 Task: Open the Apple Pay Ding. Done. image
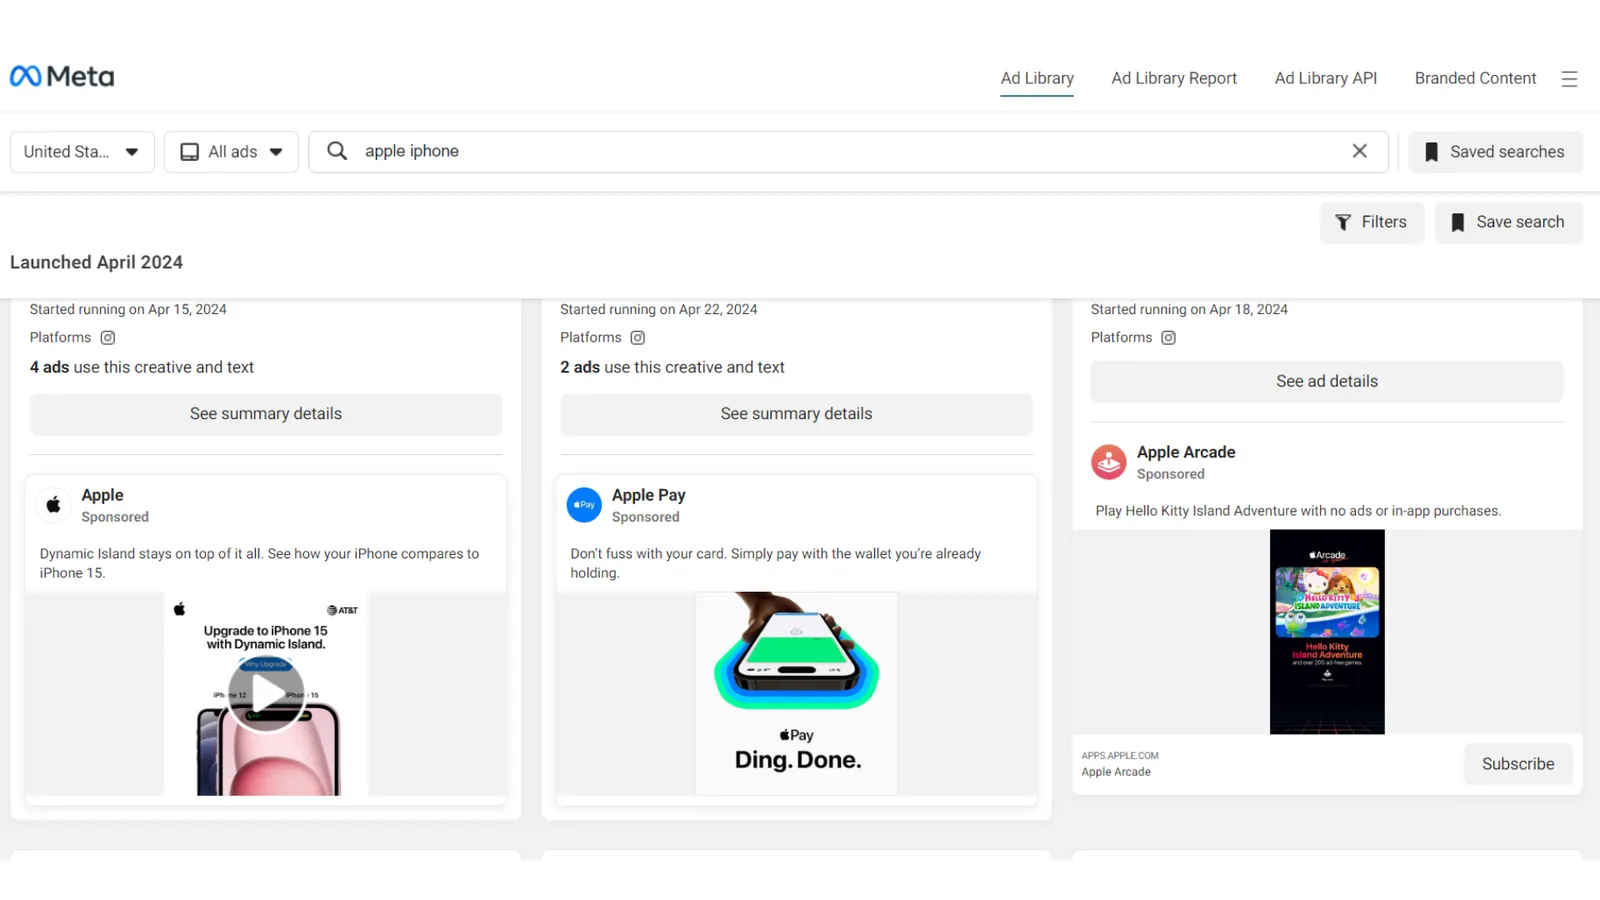pyautogui.click(x=797, y=694)
